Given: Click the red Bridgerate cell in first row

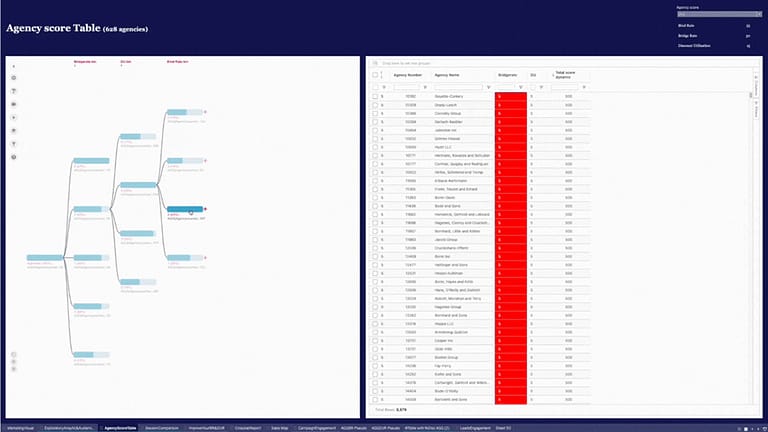Looking at the screenshot, I should coord(511,97).
